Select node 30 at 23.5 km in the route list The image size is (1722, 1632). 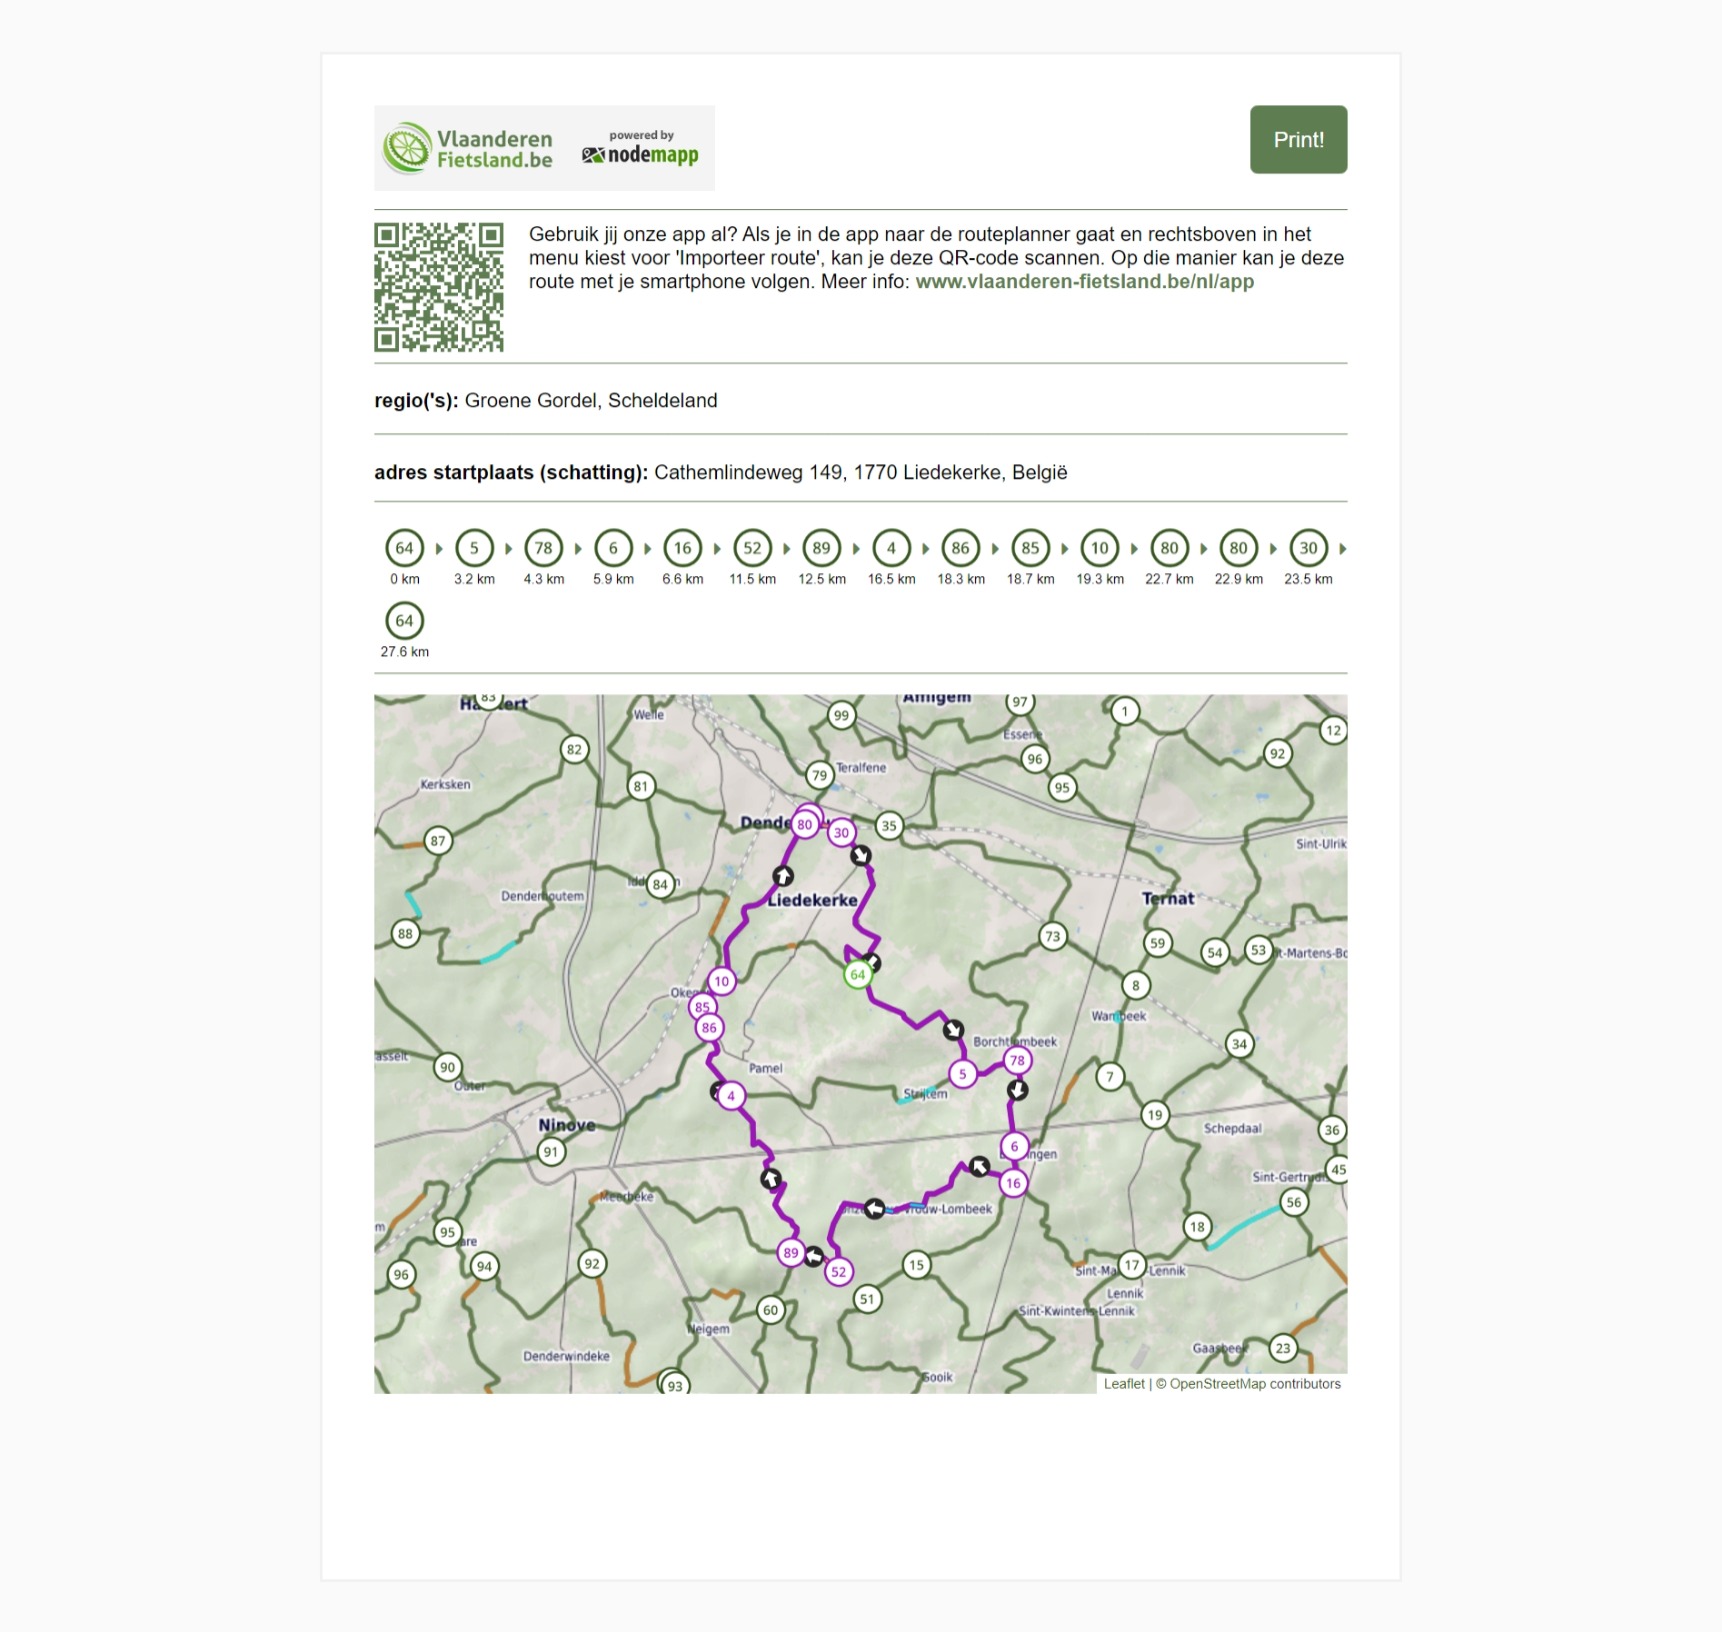coord(1308,548)
